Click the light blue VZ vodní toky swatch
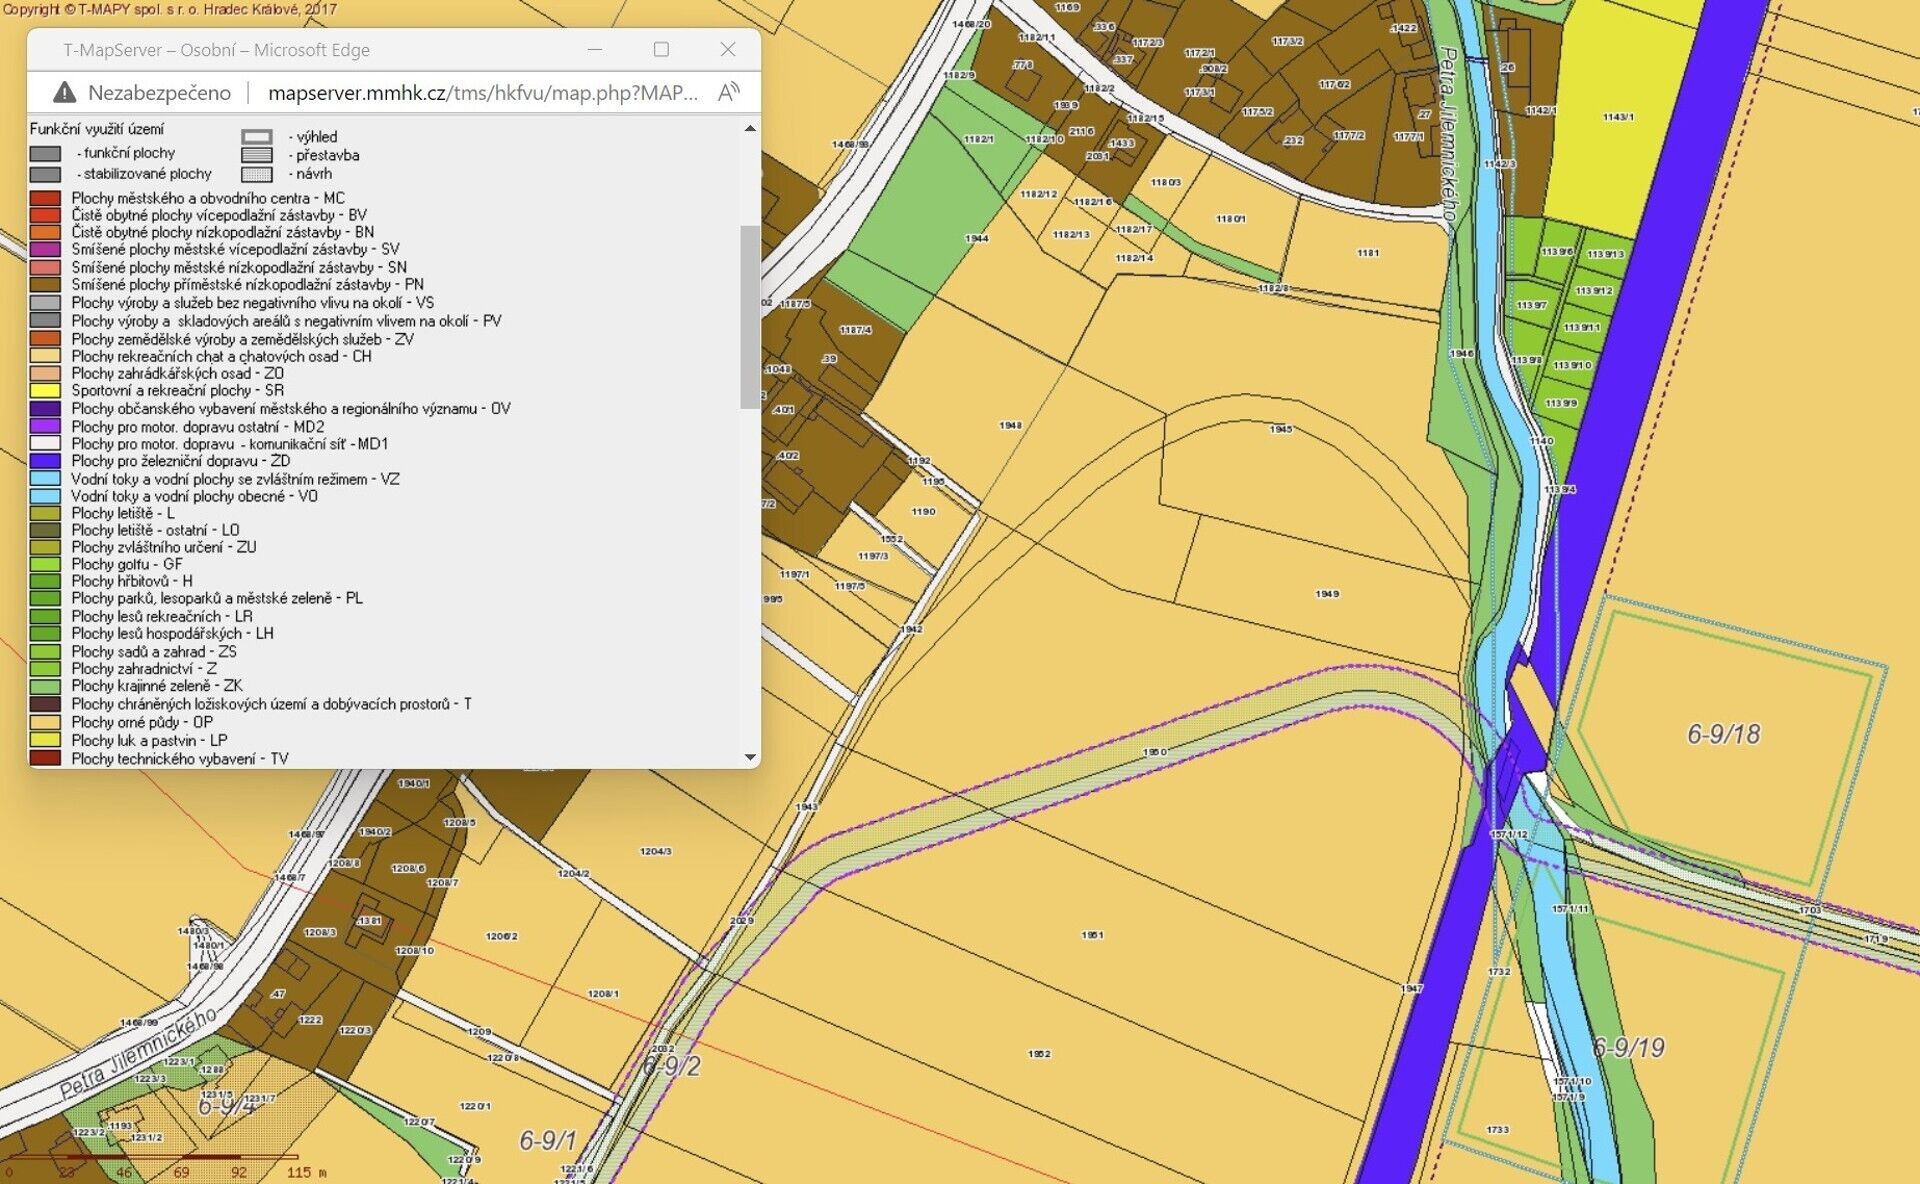The image size is (1920, 1184). [x=45, y=479]
